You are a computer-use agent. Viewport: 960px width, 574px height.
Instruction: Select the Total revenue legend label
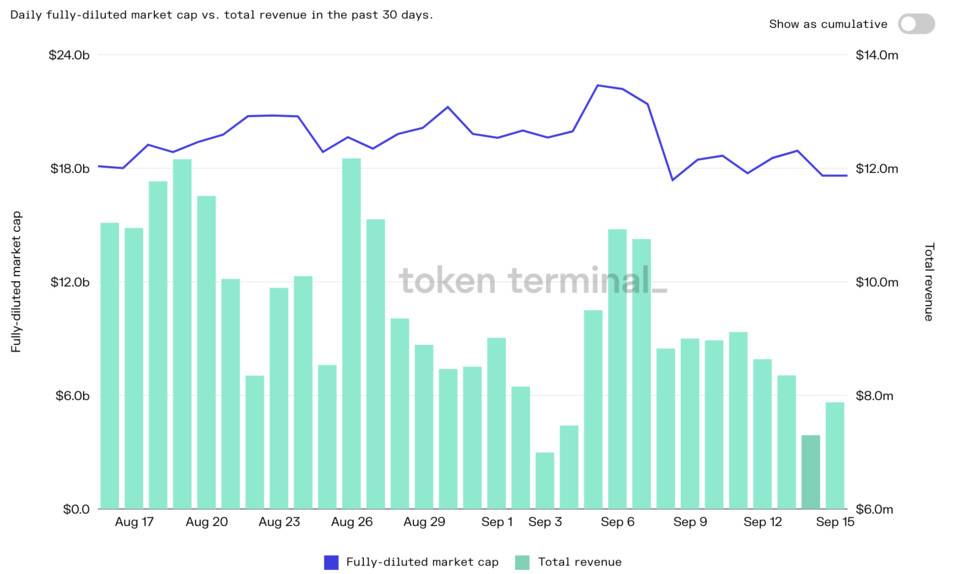pyautogui.click(x=580, y=562)
